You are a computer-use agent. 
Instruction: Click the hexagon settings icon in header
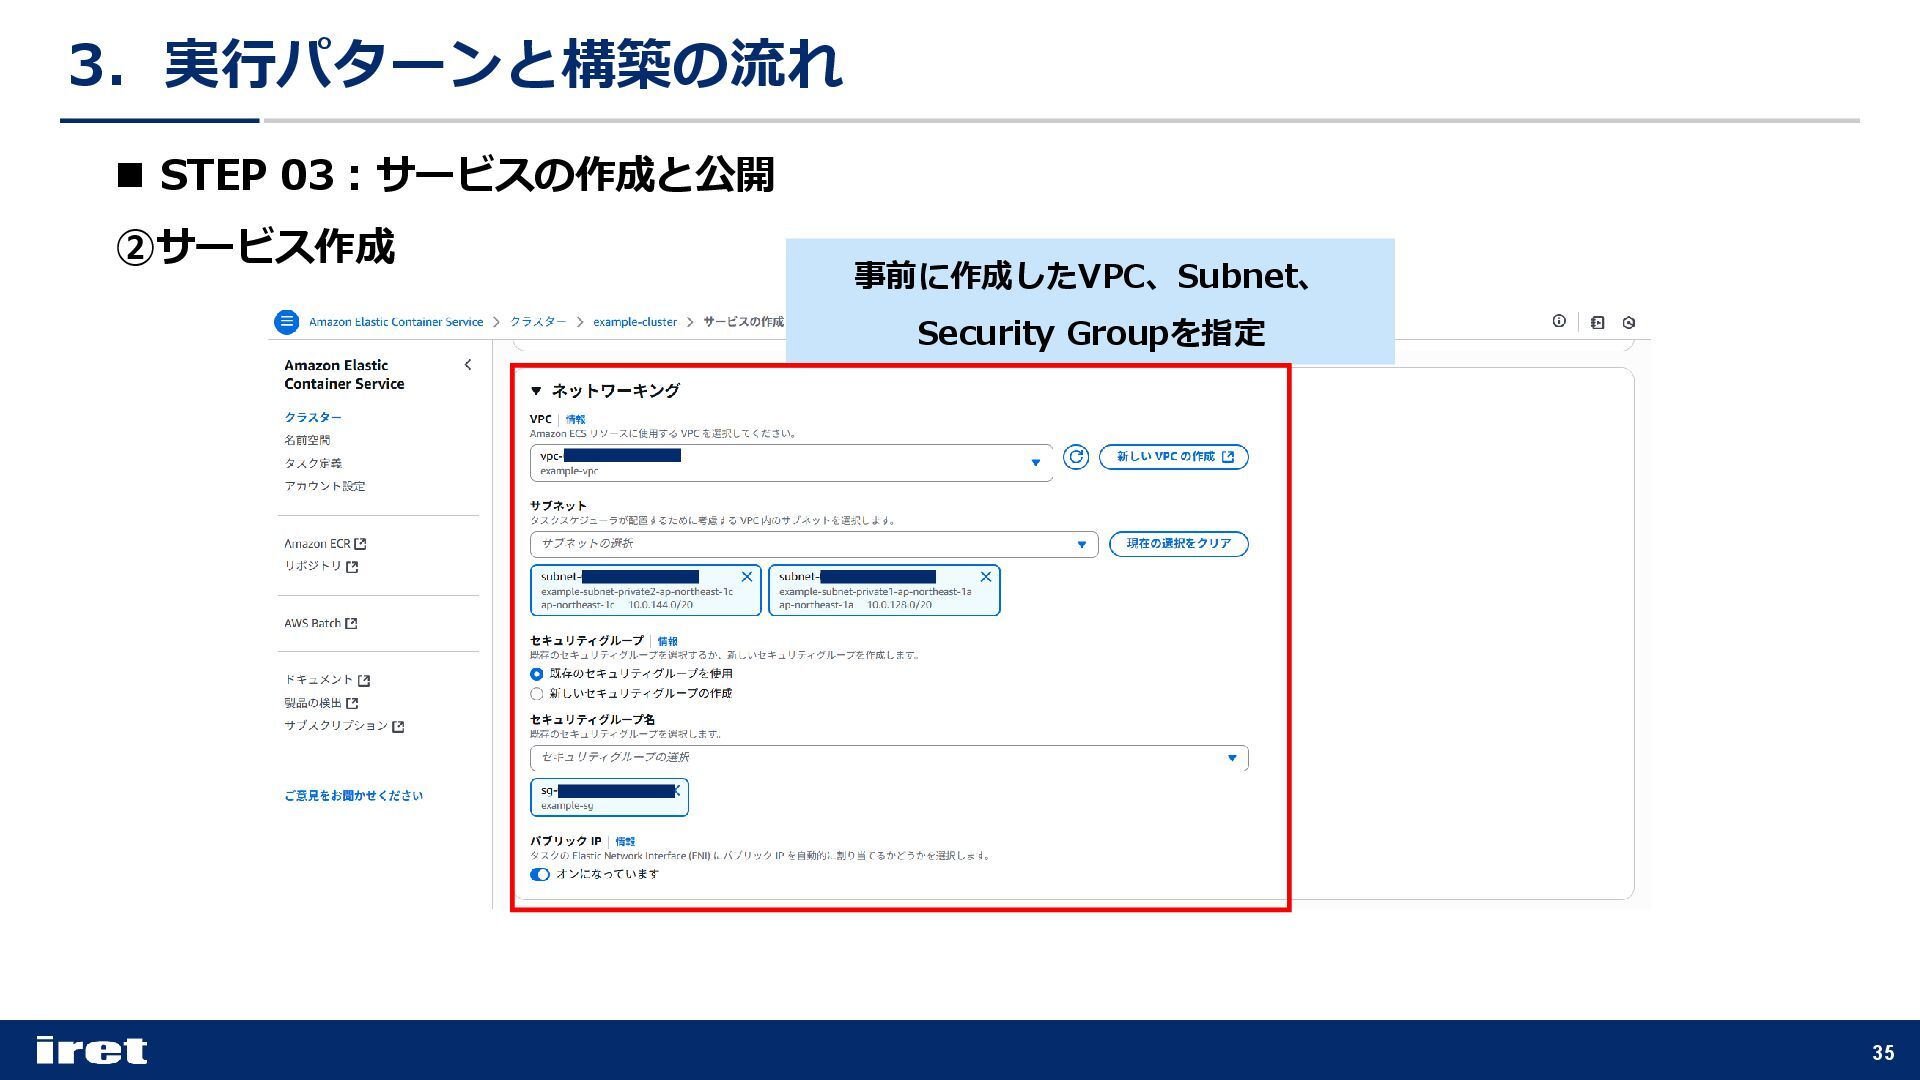coord(1629,322)
